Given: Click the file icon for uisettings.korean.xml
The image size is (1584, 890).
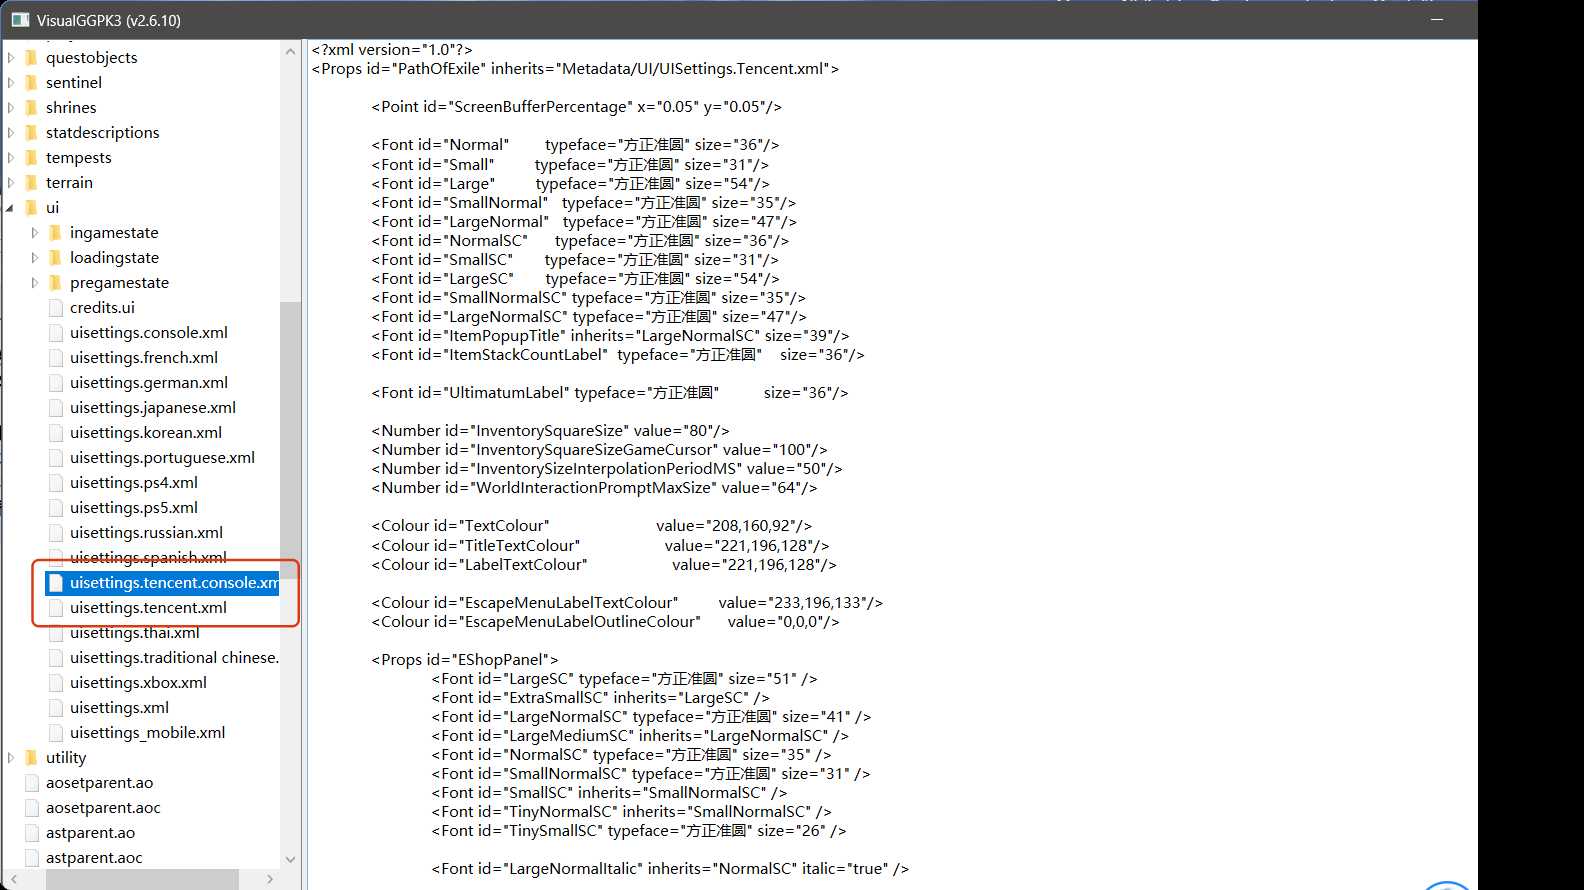Looking at the screenshot, I should pyautogui.click(x=55, y=433).
